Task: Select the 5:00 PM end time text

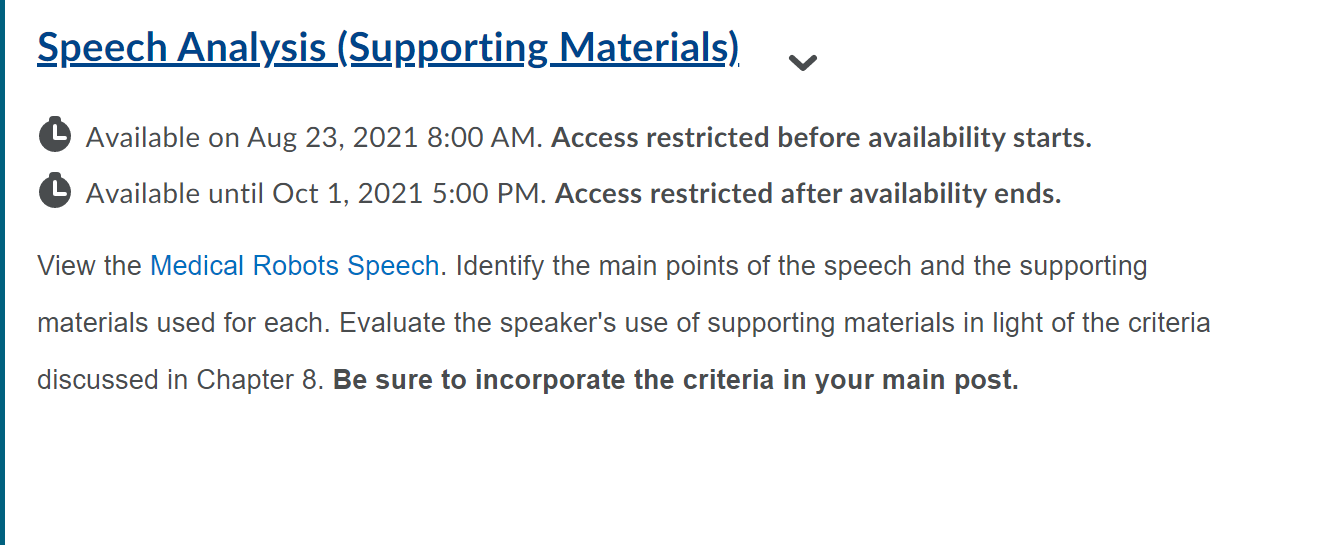Action: [487, 194]
